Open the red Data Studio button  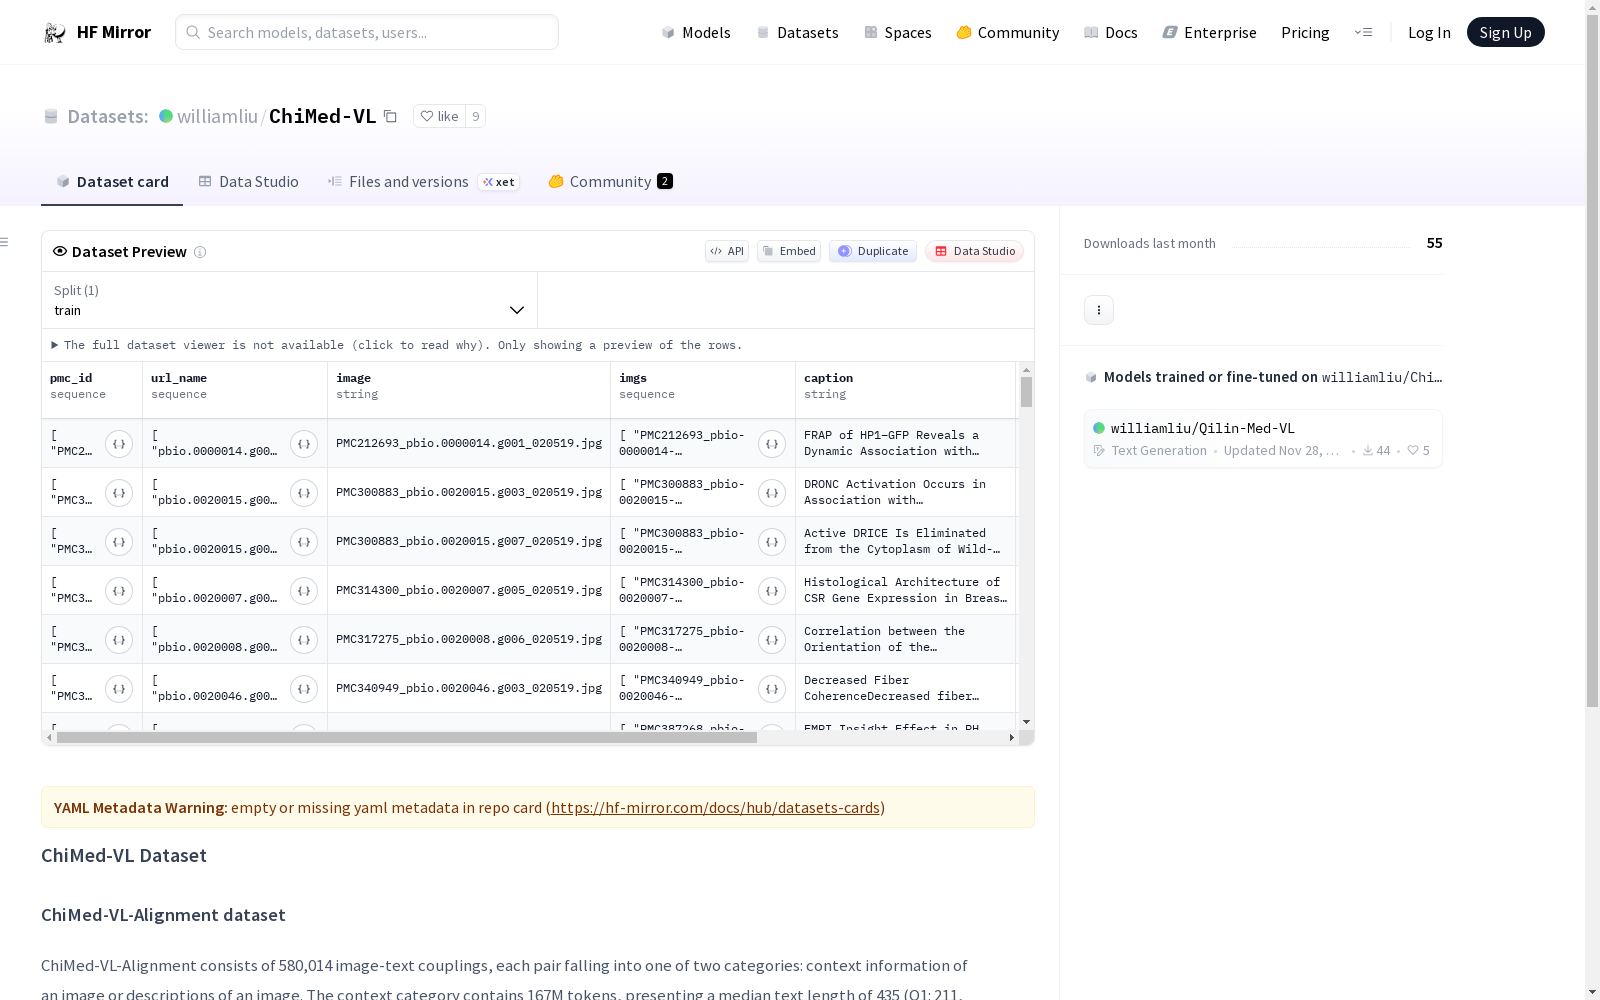point(975,252)
